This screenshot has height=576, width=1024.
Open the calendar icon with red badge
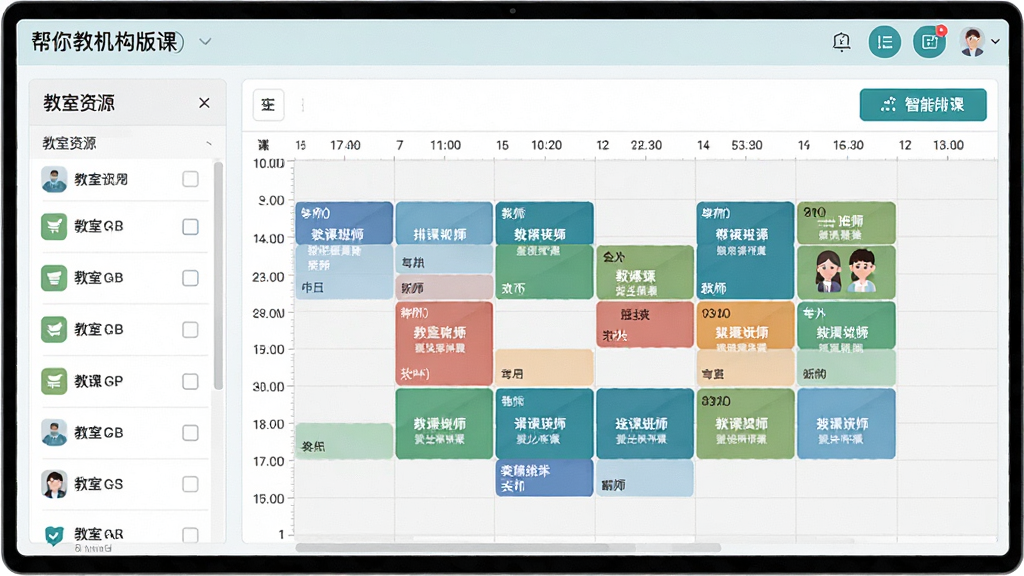[929, 42]
